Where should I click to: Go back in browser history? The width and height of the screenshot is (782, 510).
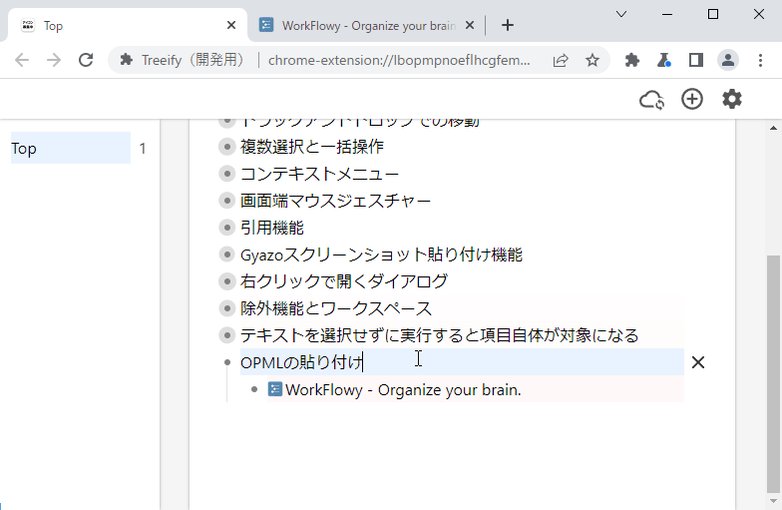[21, 60]
